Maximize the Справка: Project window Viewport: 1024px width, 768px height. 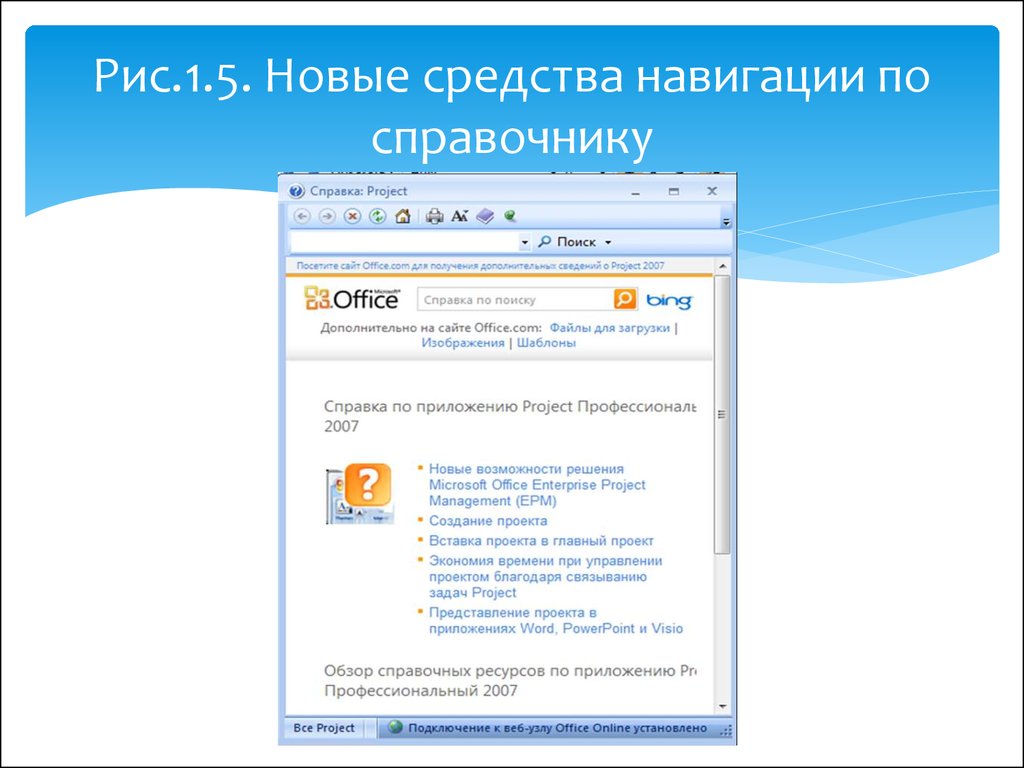click(673, 191)
